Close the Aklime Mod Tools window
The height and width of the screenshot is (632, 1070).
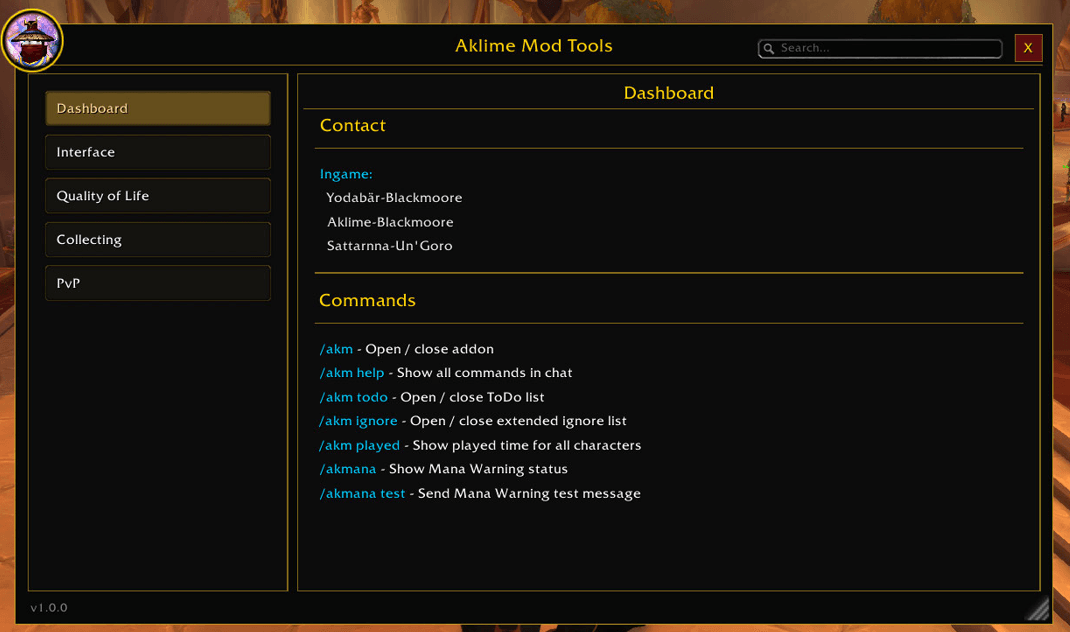tap(1028, 48)
